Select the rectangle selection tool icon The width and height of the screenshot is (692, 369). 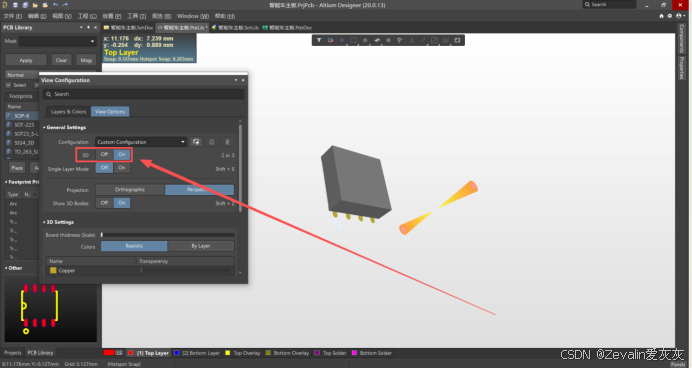coord(354,40)
